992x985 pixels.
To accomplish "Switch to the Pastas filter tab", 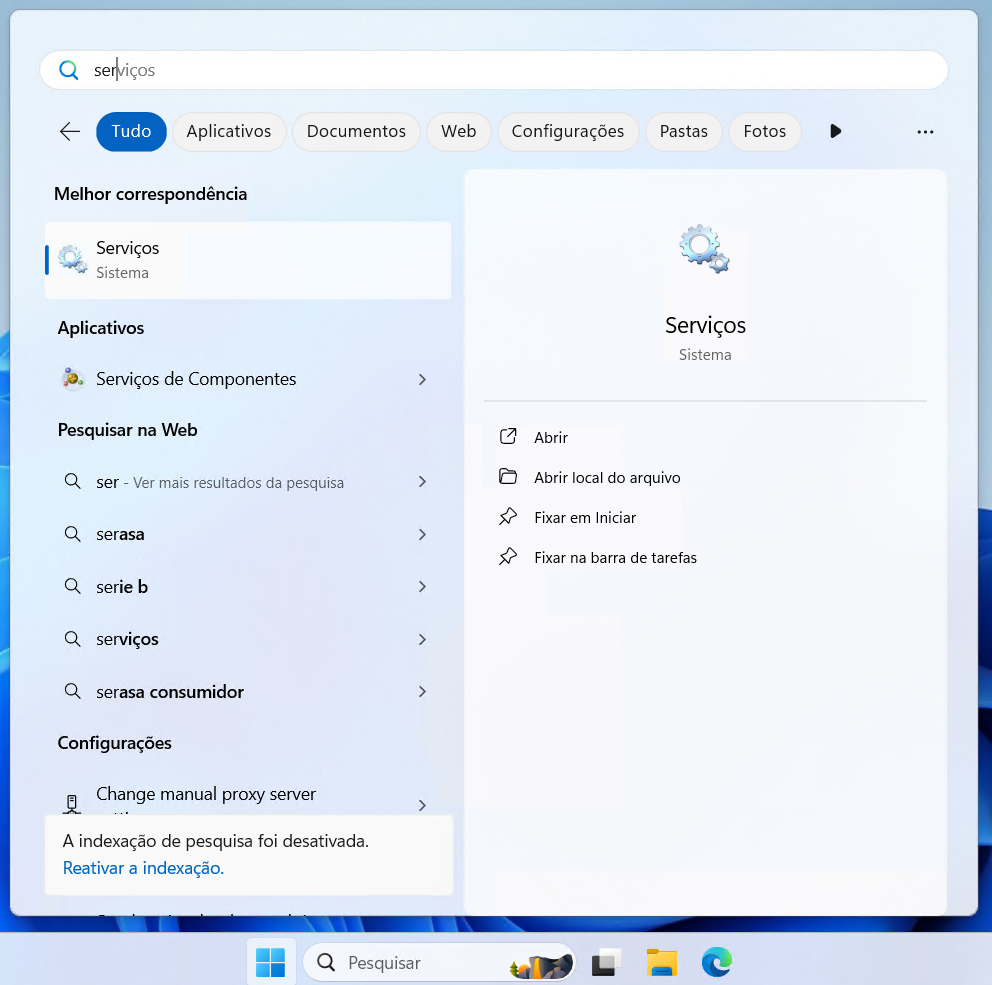I will click(x=684, y=132).
